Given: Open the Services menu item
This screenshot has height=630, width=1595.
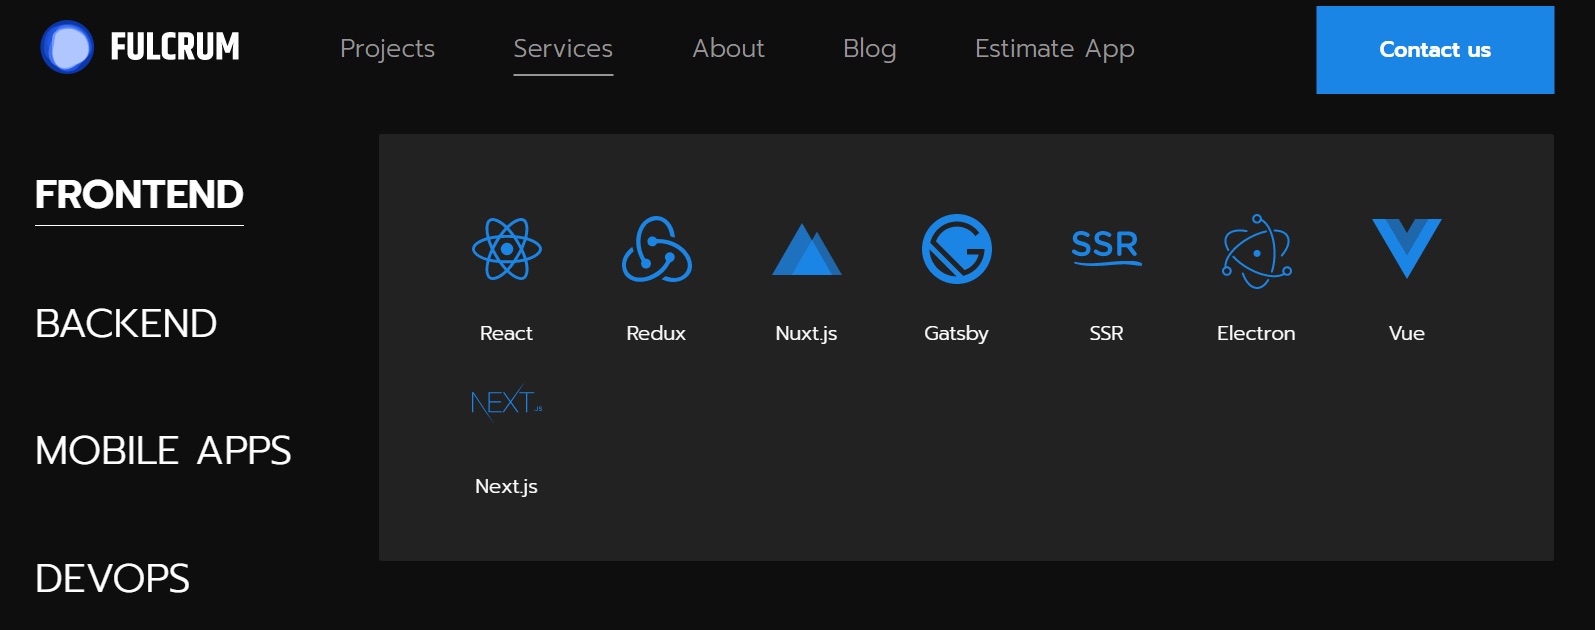Looking at the screenshot, I should pyautogui.click(x=563, y=49).
